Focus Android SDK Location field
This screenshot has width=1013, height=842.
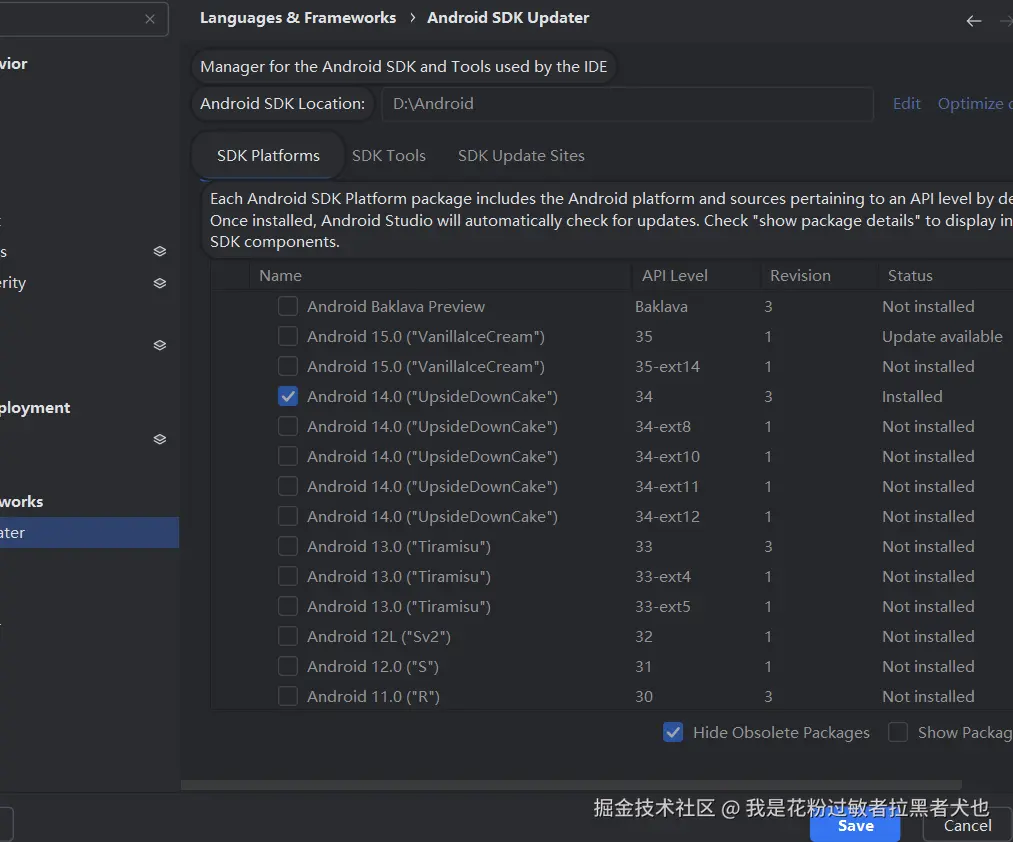point(627,104)
